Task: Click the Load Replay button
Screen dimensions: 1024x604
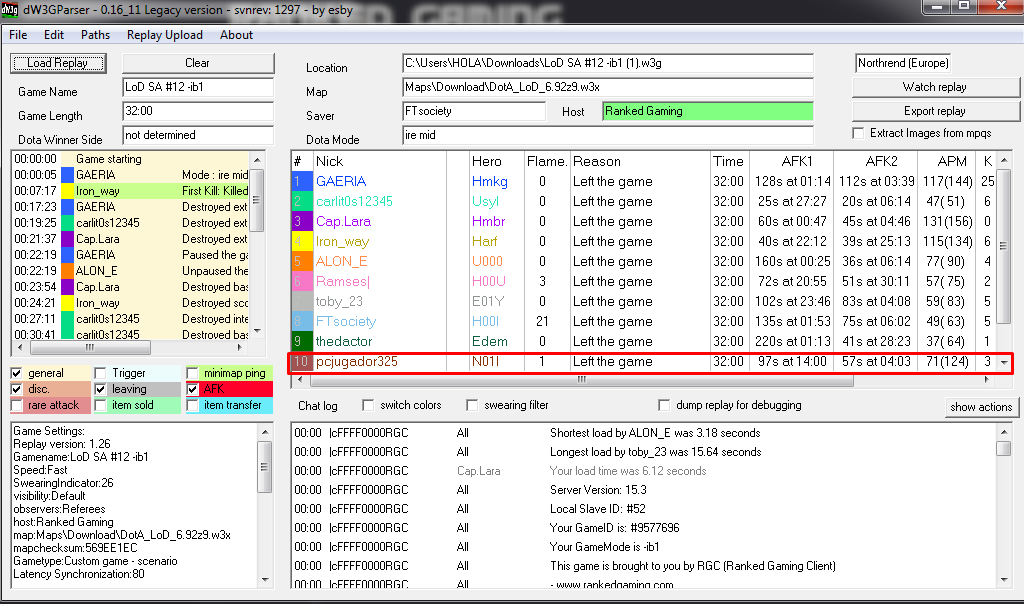Action: (x=58, y=63)
